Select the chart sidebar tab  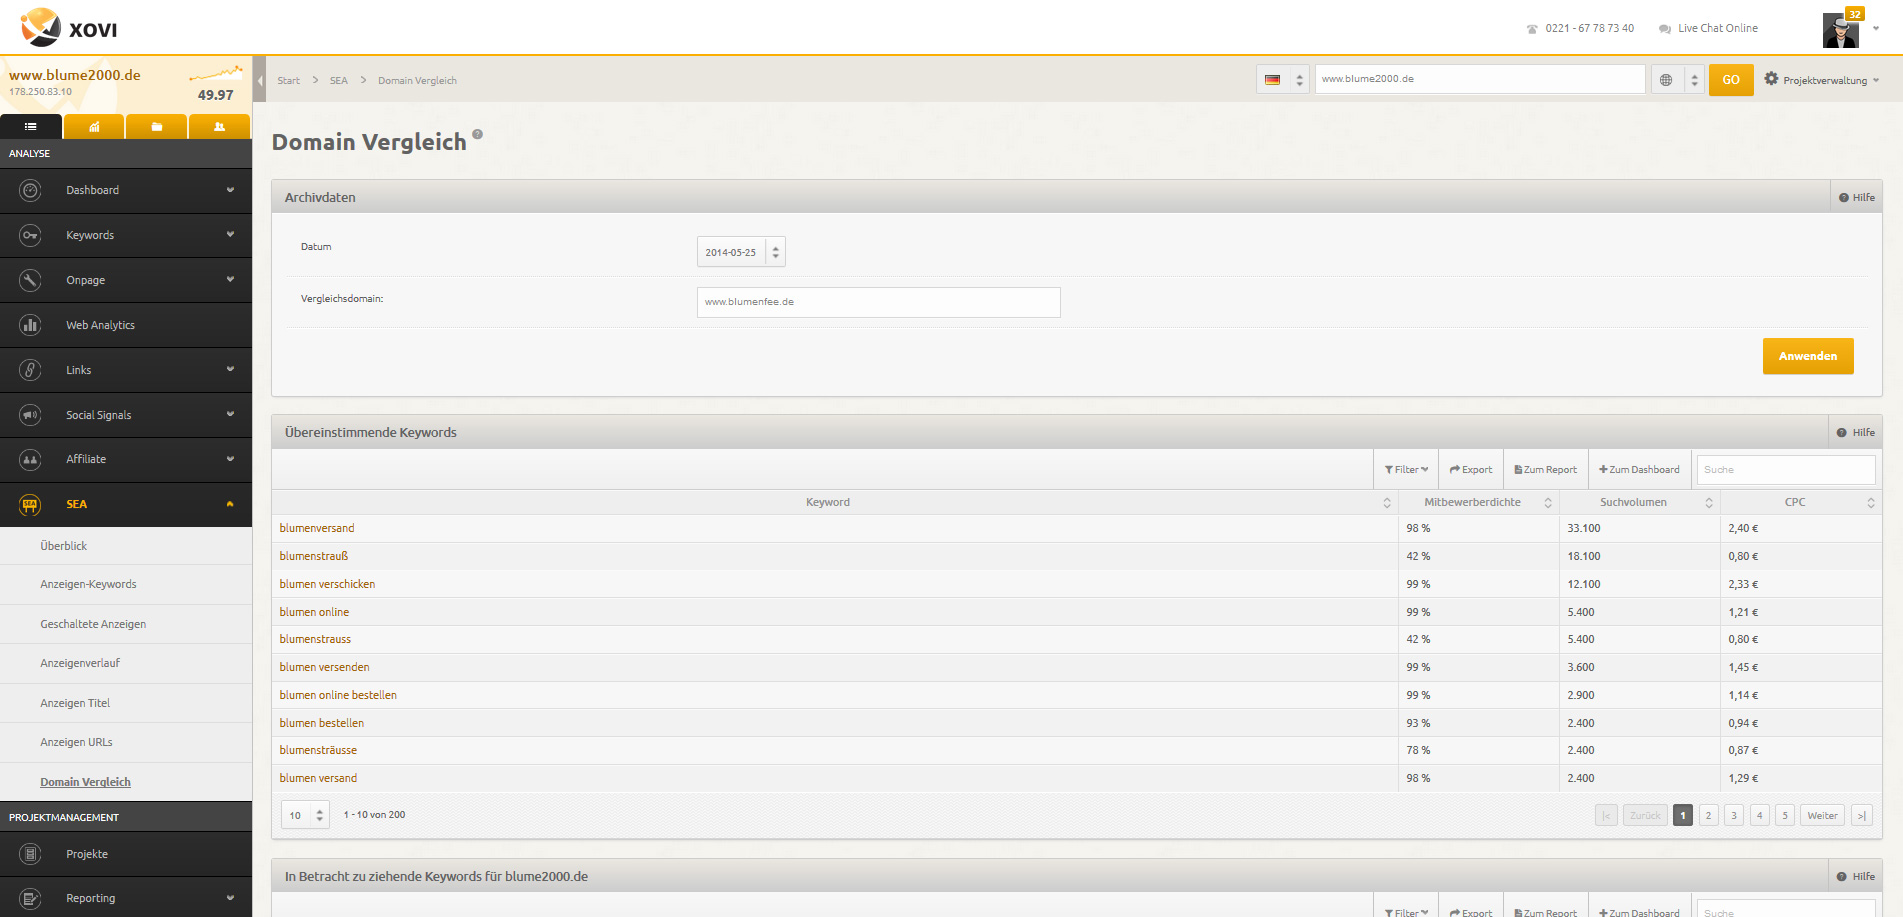click(x=94, y=127)
